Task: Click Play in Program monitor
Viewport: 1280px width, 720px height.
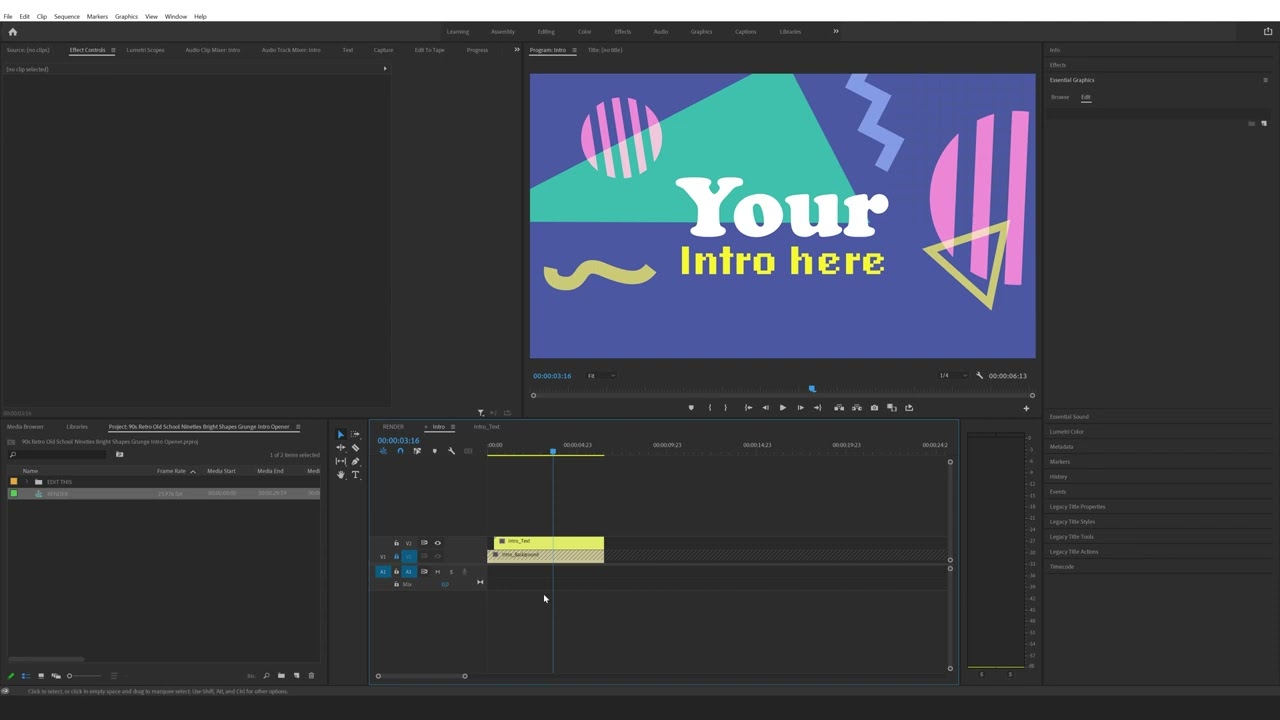Action: tap(782, 408)
